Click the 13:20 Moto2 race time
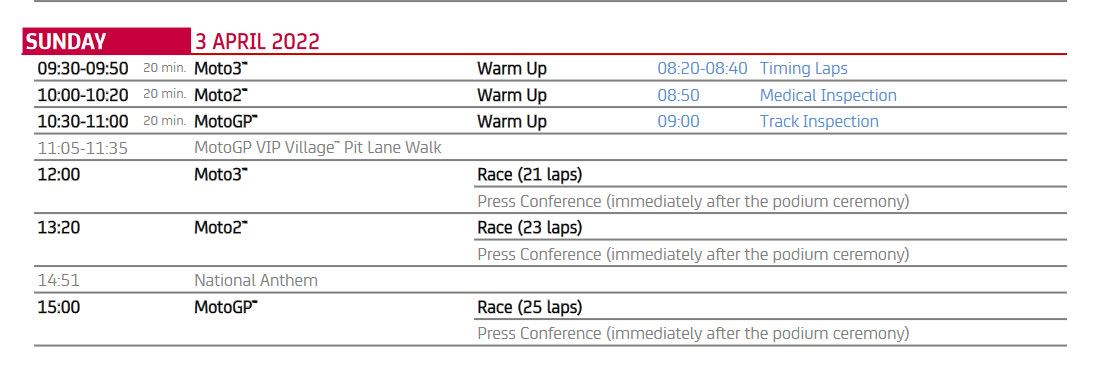The height and width of the screenshot is (378, 1096). coord(58,228)
